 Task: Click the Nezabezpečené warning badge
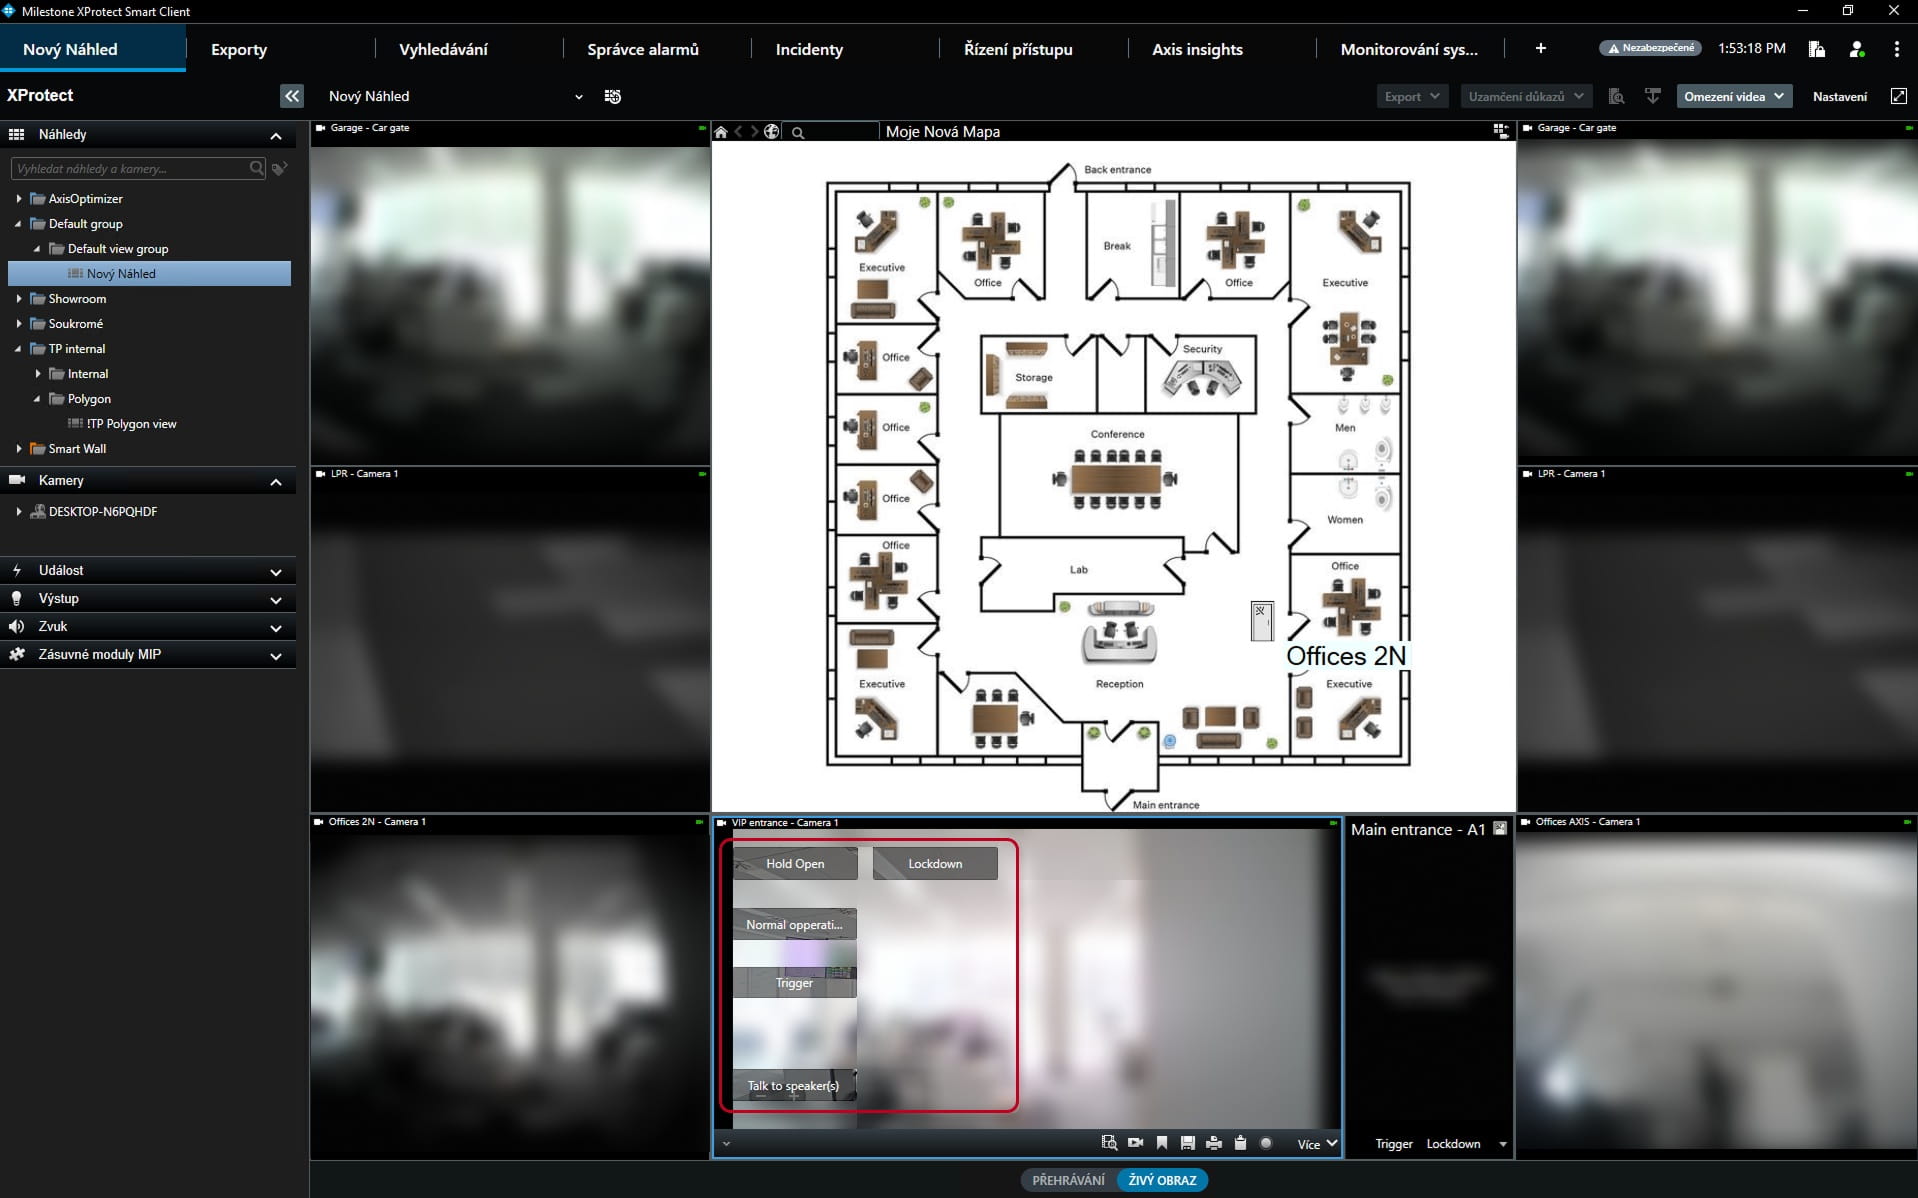click(x=1650, y=48)
